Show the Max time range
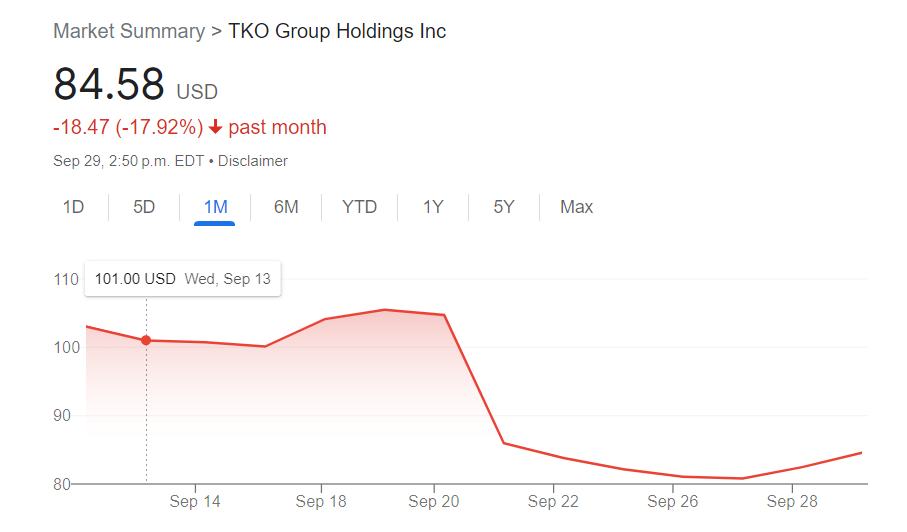This screenshot has height=532, width=907. point(576,207)
